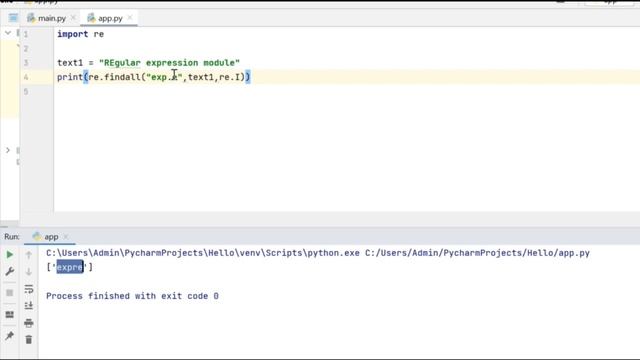640x360 pixels.
Task: Click the re.findall call in line 4
Action: coord(115,77)
